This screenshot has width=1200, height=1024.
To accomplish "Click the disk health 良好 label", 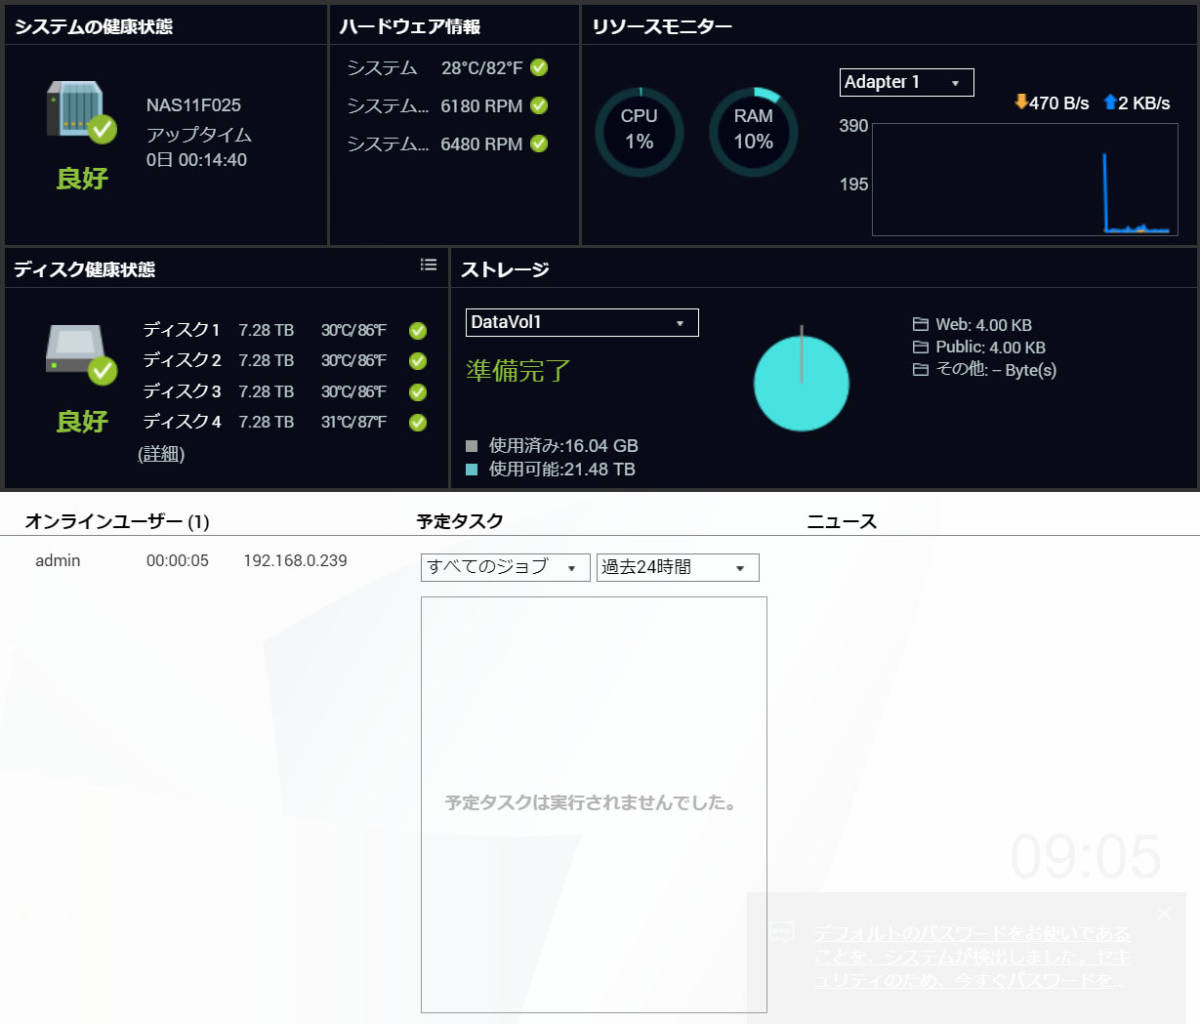I will 82,421.
